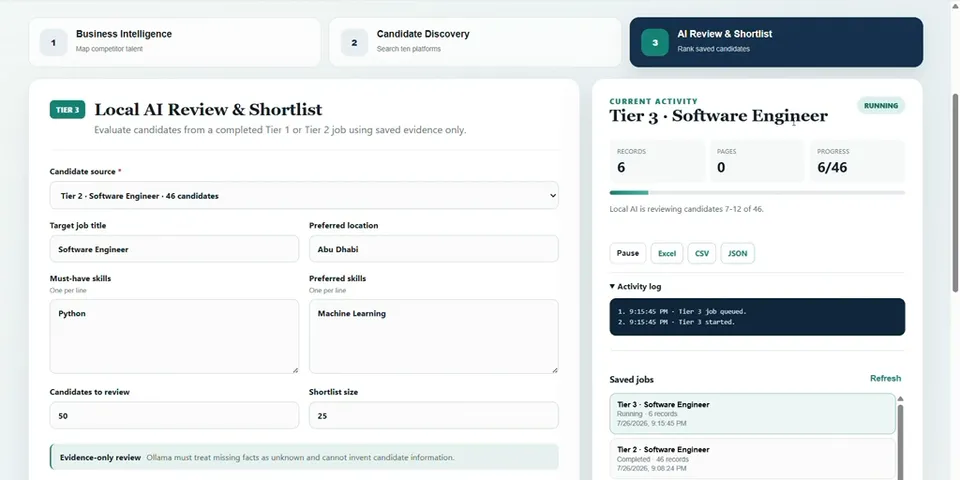This screenshot has height=480, width=960.
Task: Click the 'Tier 3 job queued' log line
Action: point(683,312)
